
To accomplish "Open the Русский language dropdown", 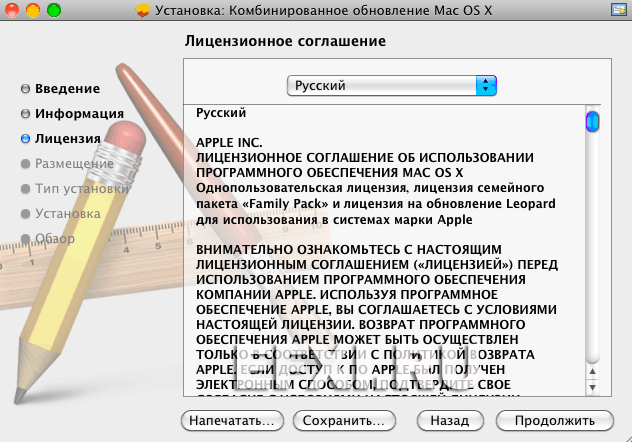I will coord(391,86).
